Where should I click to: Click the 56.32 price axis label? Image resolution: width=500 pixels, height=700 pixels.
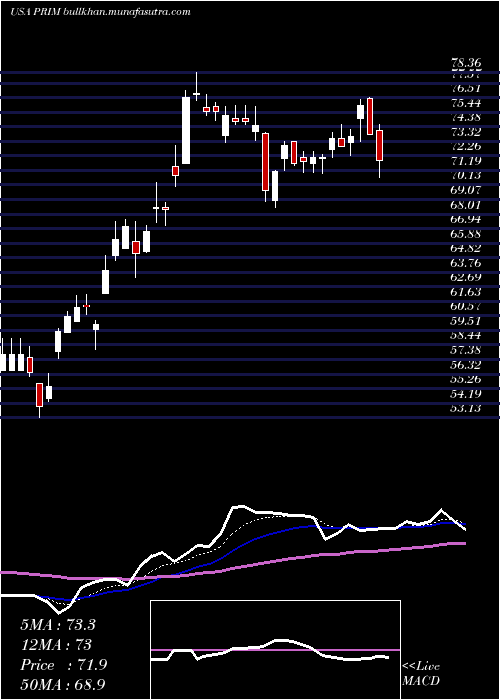pyautogui.click(x=466, y=365)
